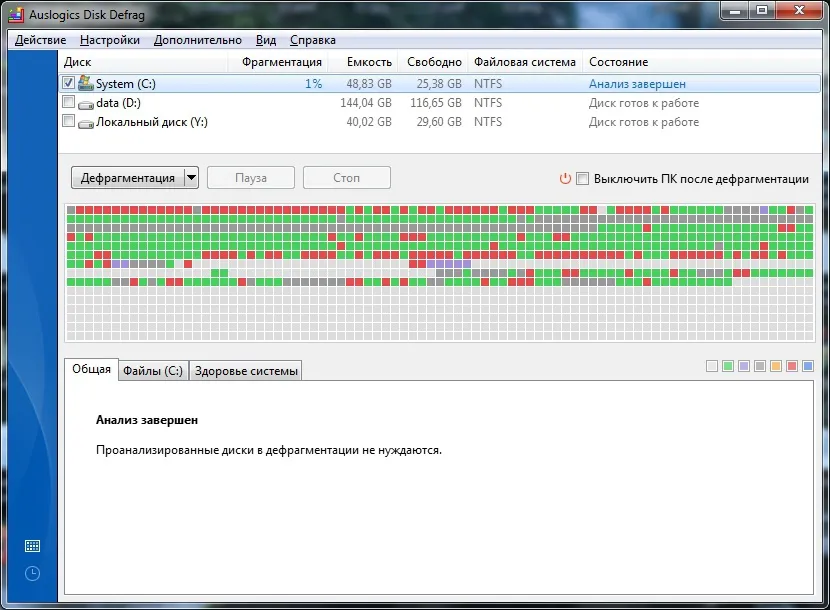Click the gray legend swatch
Image resolution: width=830 pixels, height=610 pixels.
pos(760,366)
